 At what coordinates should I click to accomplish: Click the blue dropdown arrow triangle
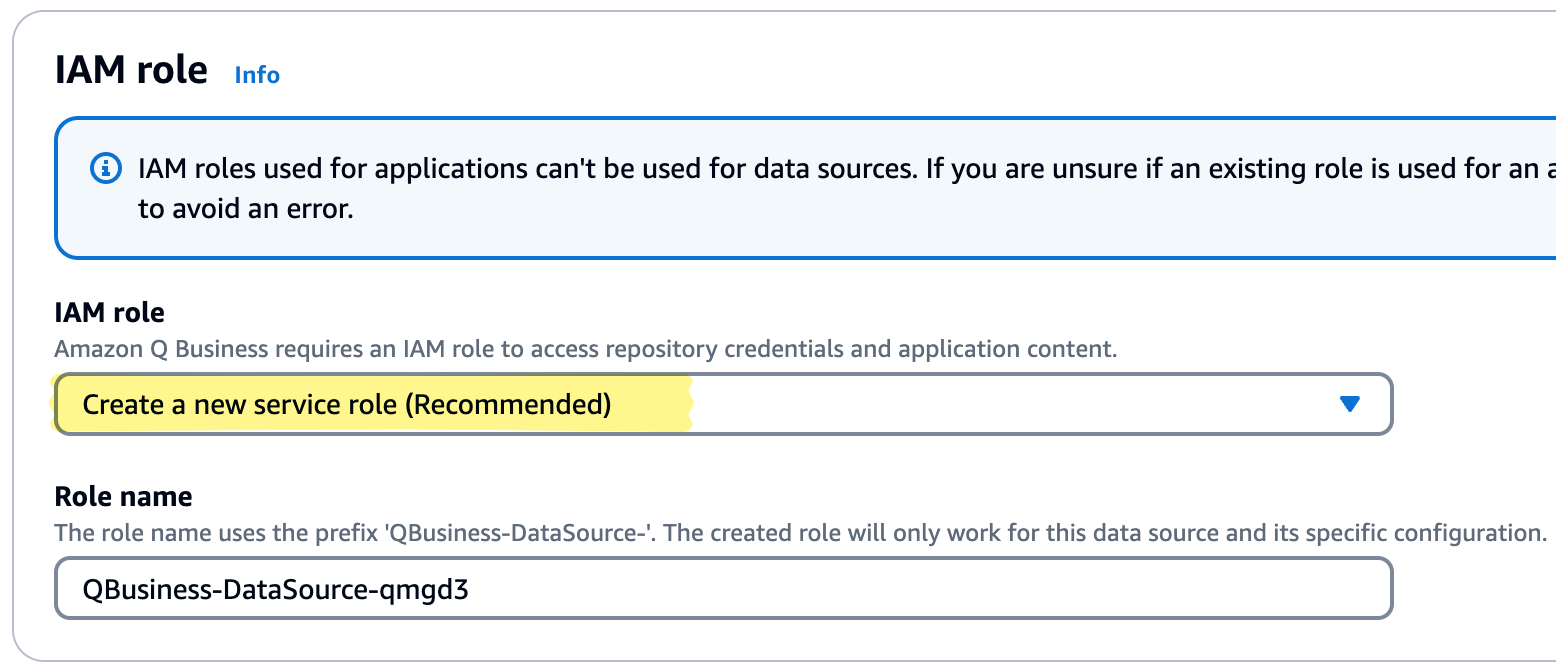(1349, 404)
